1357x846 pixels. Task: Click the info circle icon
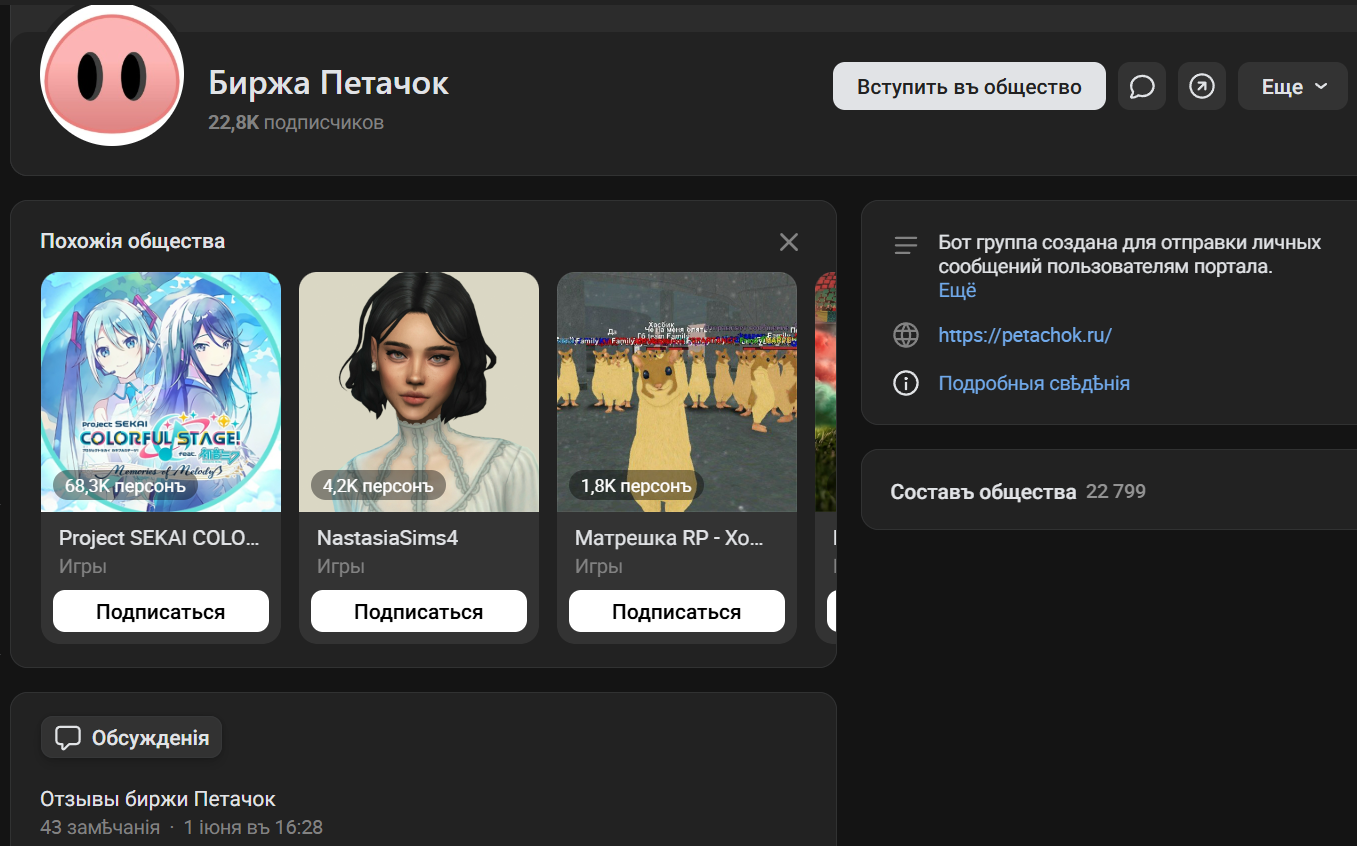point(906,383)
